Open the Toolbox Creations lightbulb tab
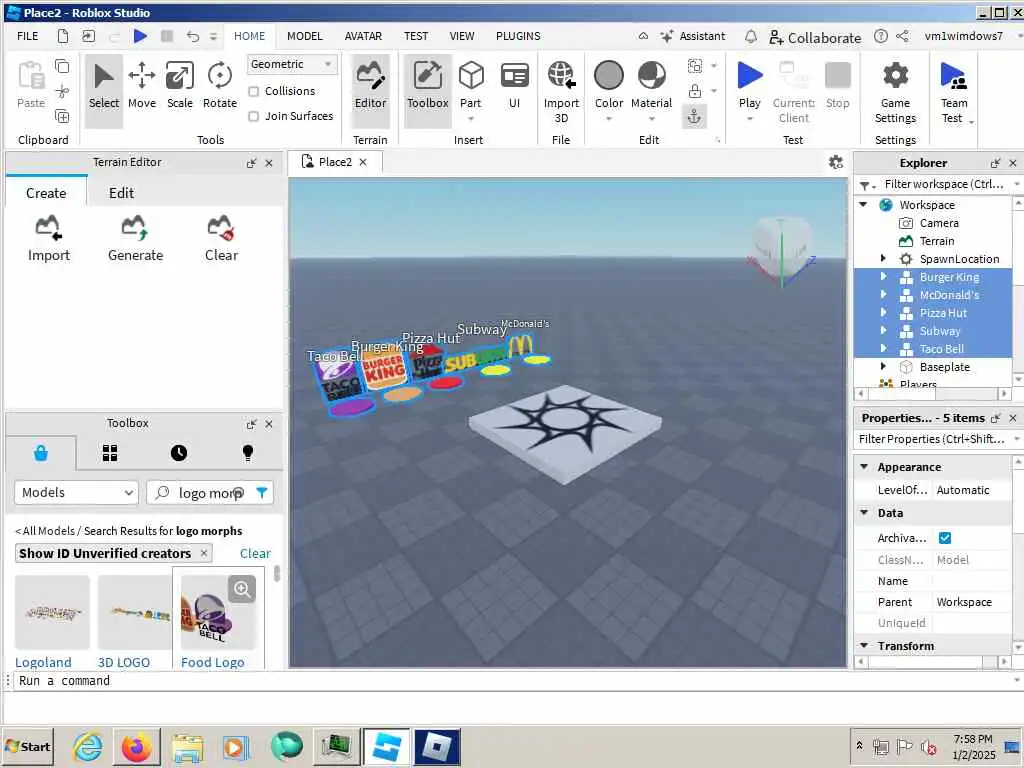 click(248, 453)
